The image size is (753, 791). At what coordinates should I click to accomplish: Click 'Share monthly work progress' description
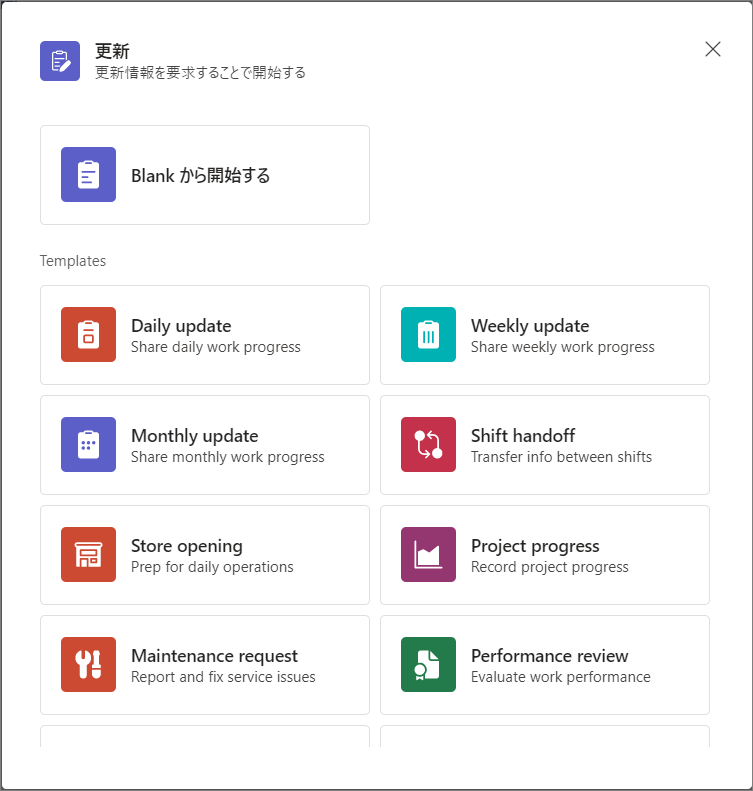[x=227, y=457]
